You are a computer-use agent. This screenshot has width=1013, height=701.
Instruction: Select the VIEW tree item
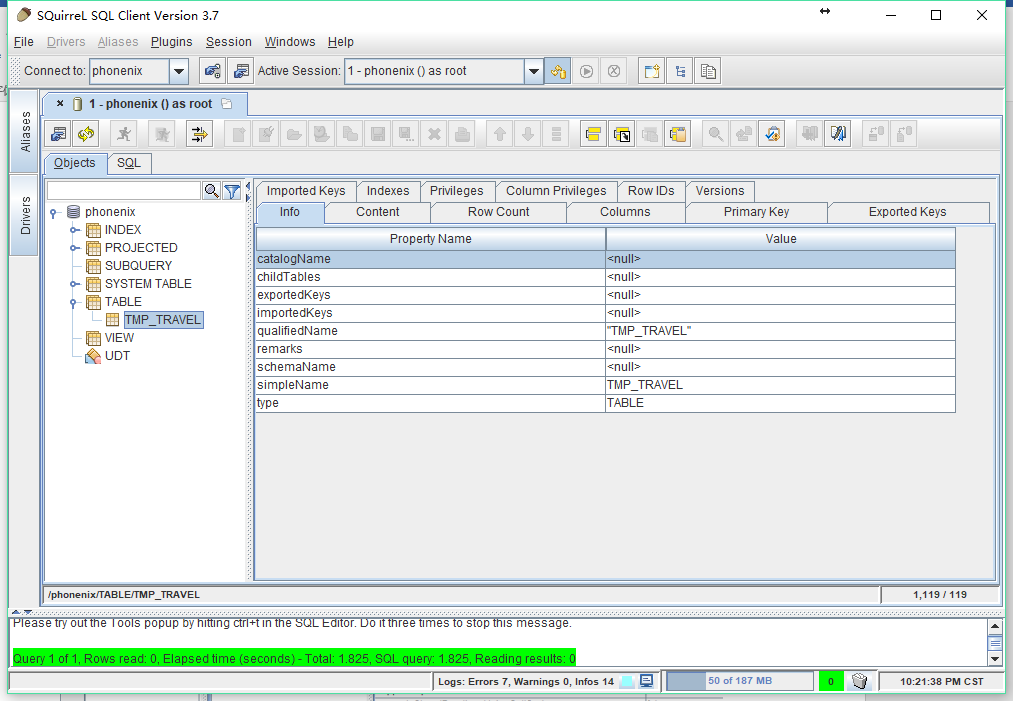coord(120,338)
